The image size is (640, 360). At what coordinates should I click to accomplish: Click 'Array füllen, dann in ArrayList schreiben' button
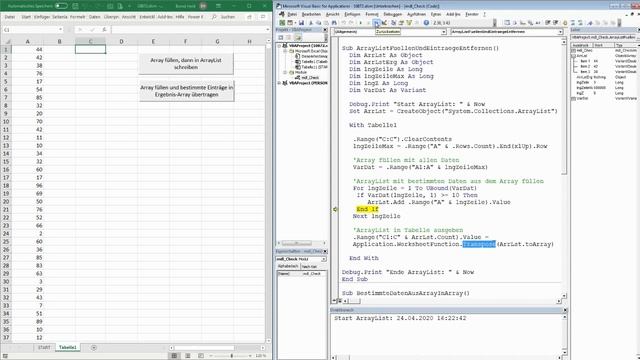click(186, 64)
